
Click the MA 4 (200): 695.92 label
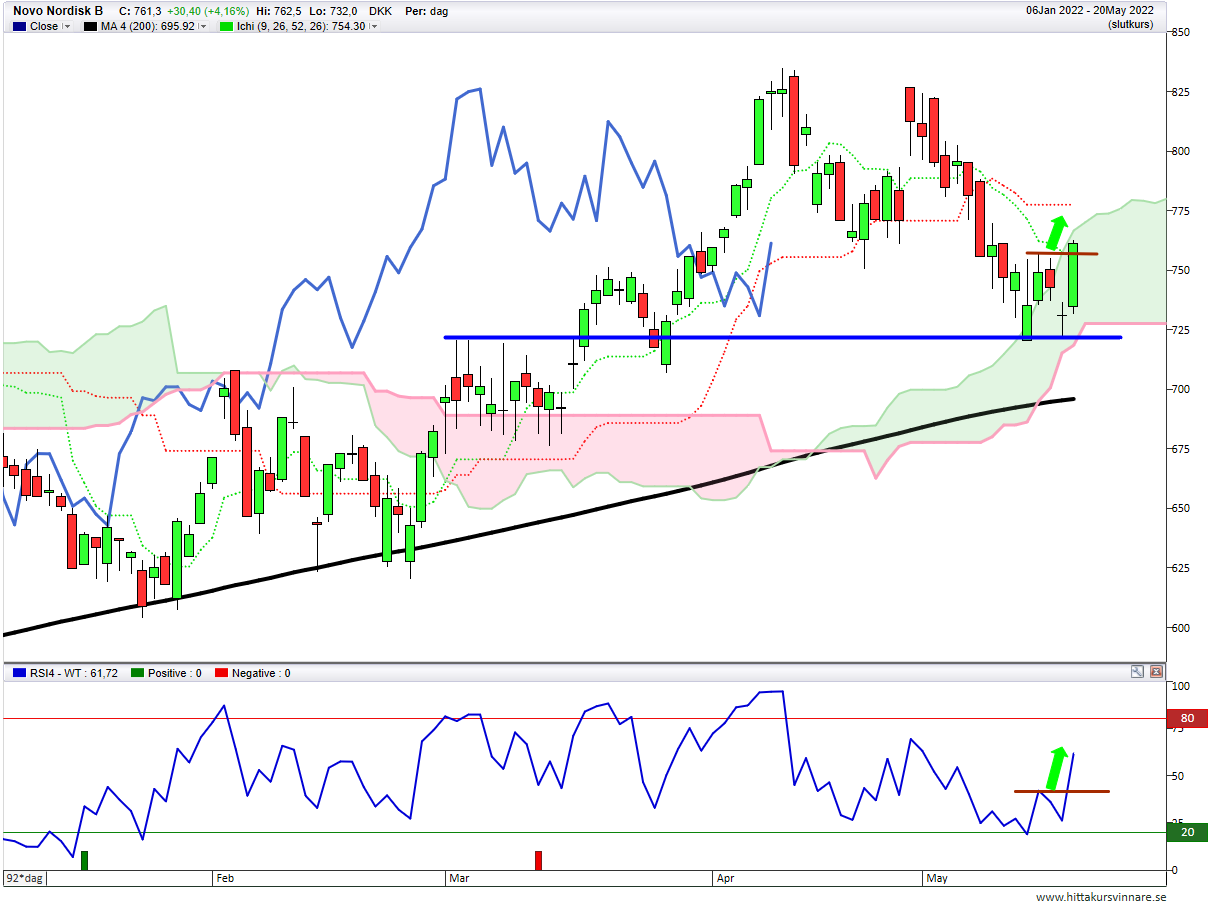click(146, 27)
